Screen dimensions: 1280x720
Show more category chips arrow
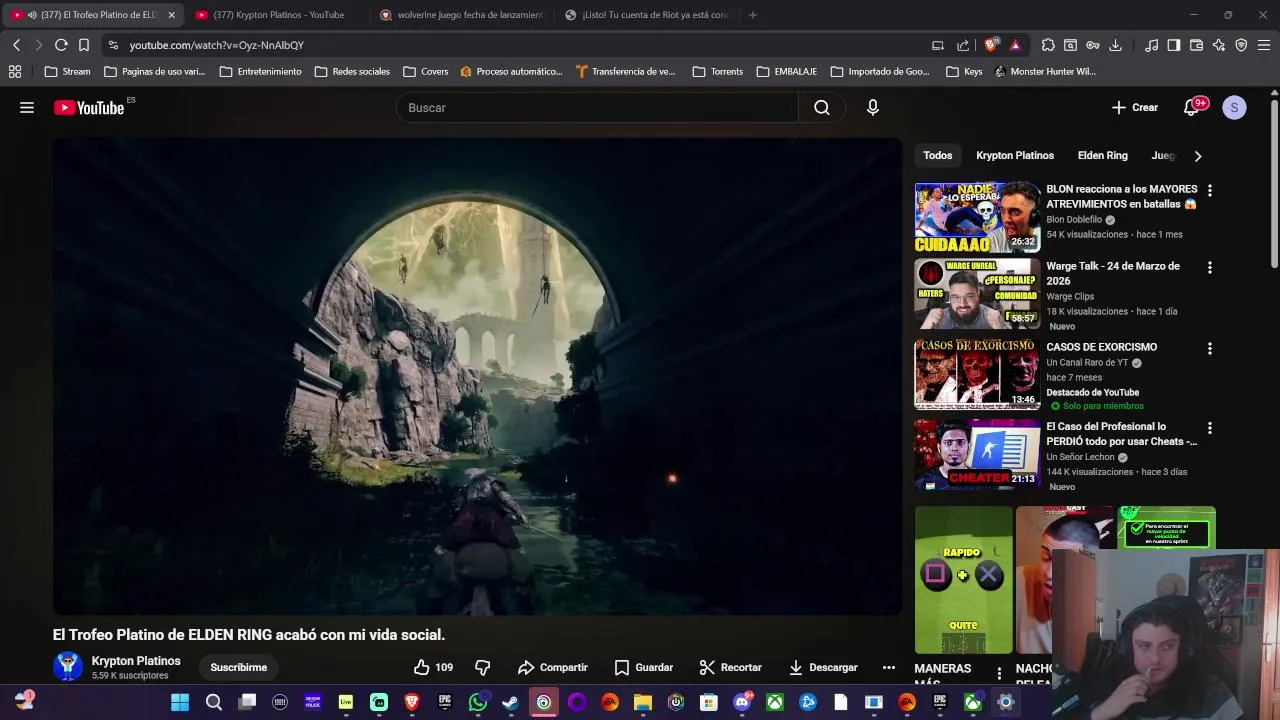pos(1198,156)
